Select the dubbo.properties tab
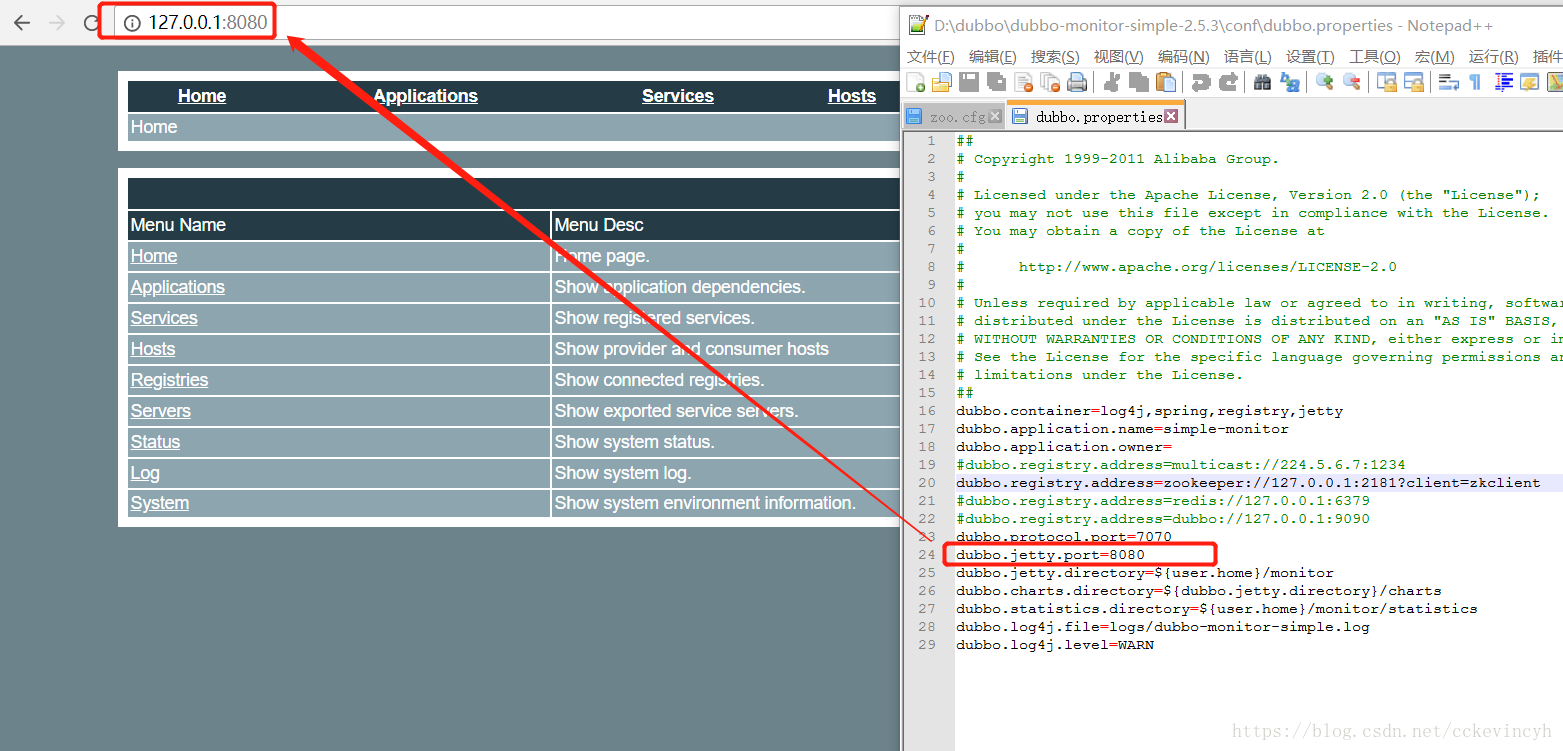Viewport: 1563px width, 751px height. click(1098, 117)
